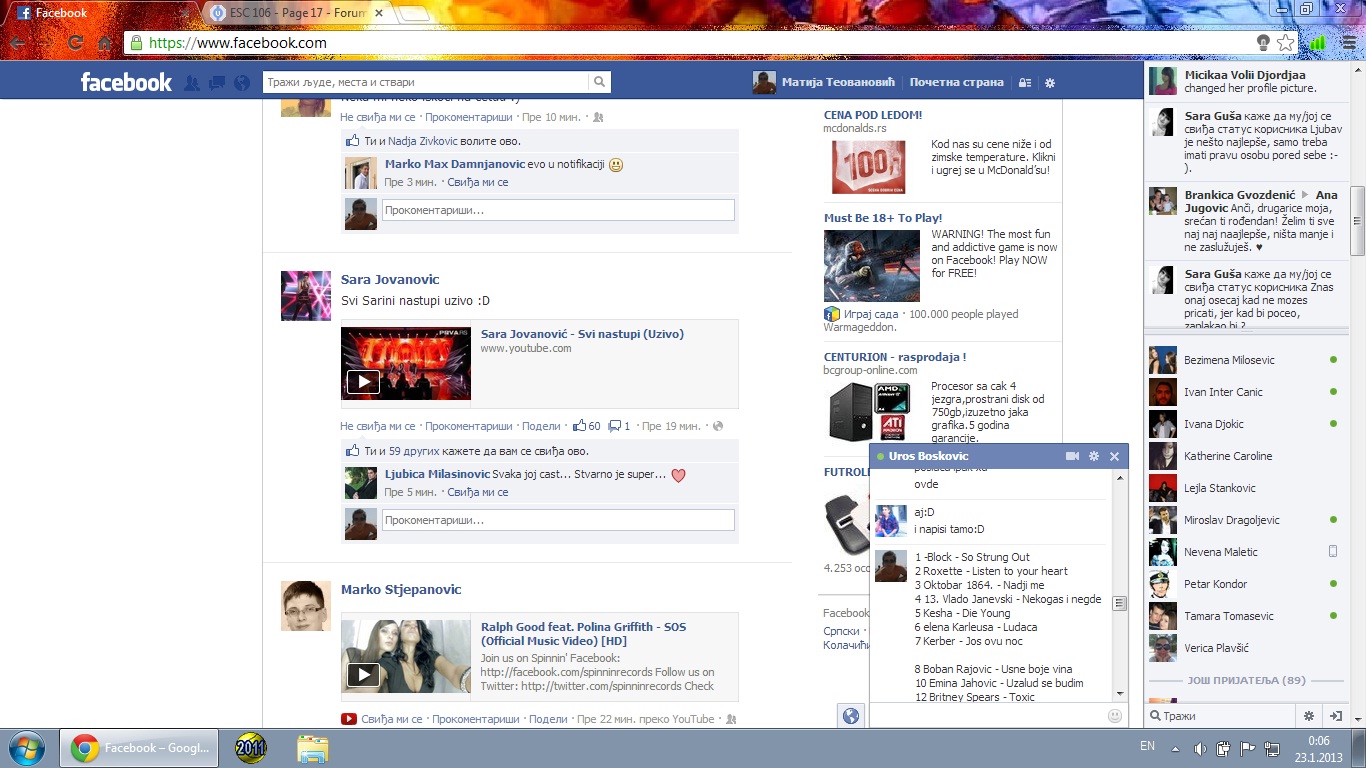This screenshot has height=768, width=1366.
Task: Play the Sara Jovanović Svi nastupi video
Action: 362,381
